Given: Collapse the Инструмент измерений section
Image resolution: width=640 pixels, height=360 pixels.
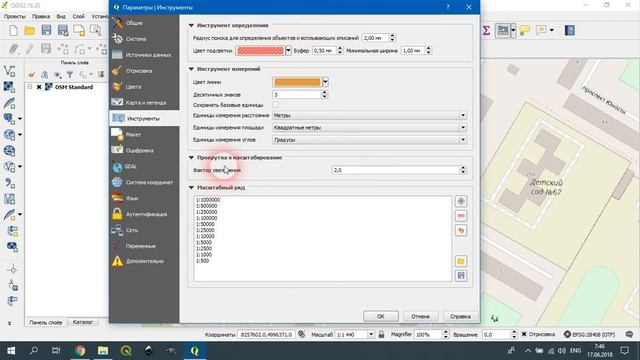Looking at the screenshot, I should 191,69.
